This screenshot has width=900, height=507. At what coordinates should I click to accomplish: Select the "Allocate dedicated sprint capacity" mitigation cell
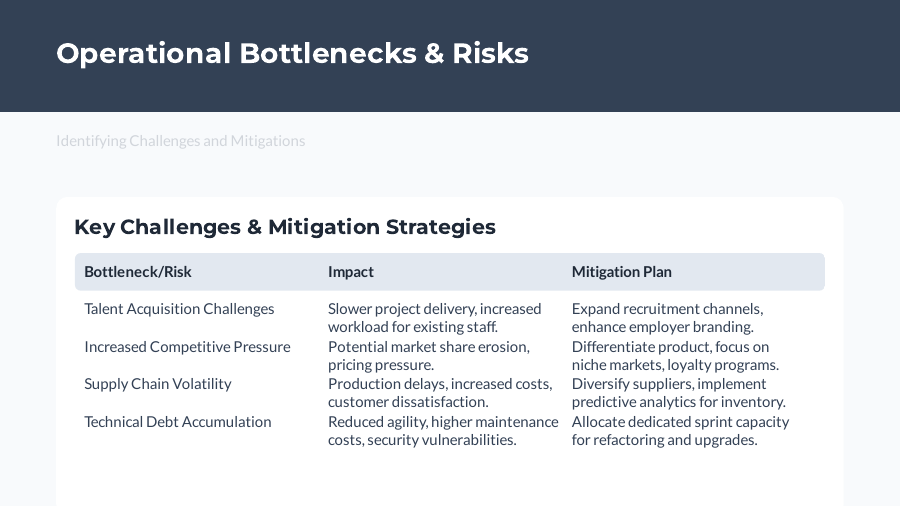(x=680, y=431)
